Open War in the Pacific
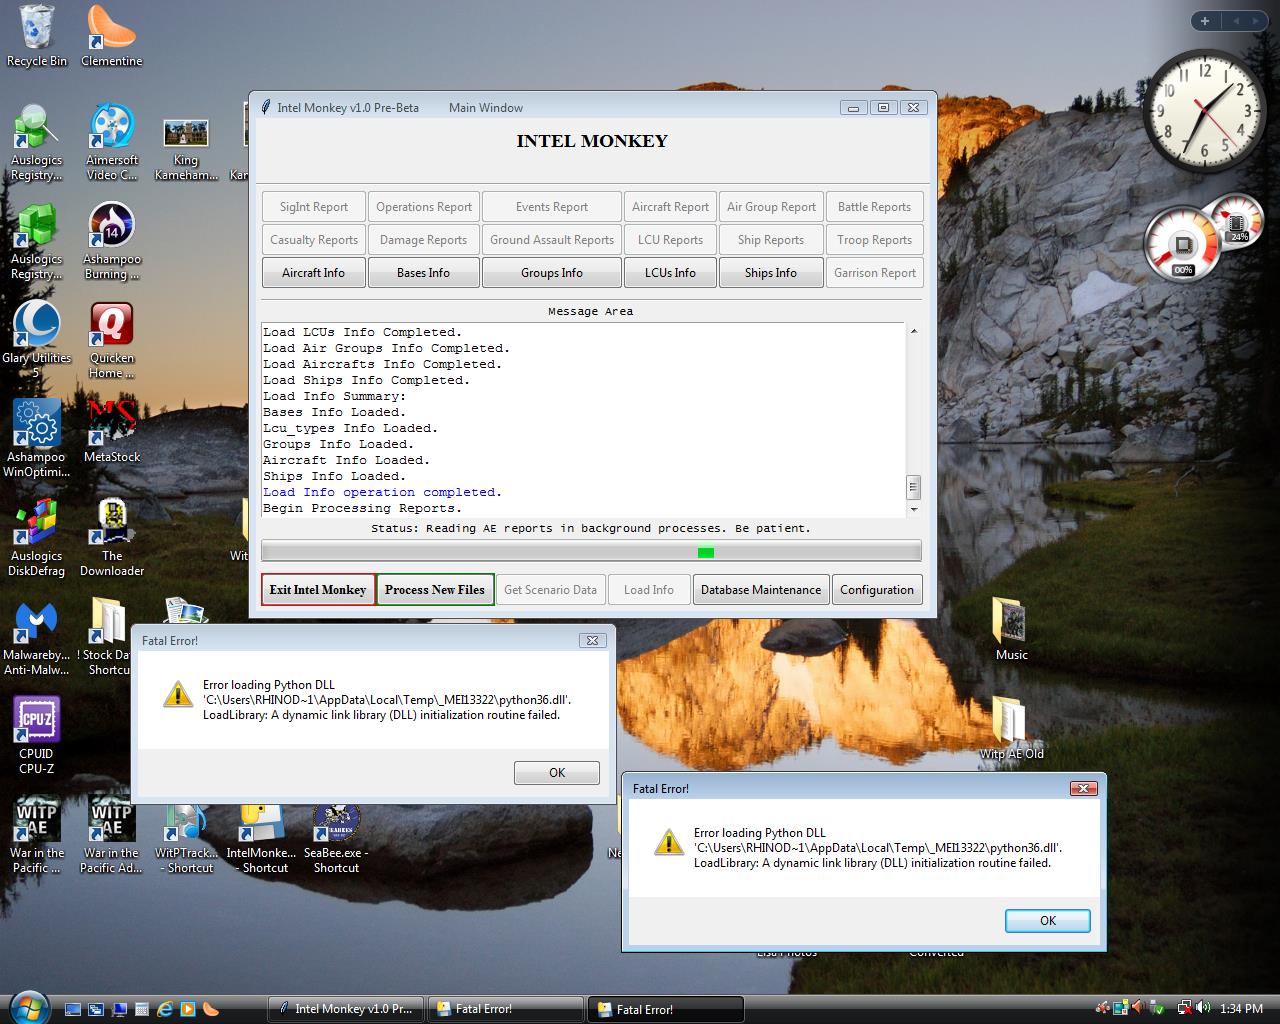This screenshot has width=1280, height=1024. point(36,820)
